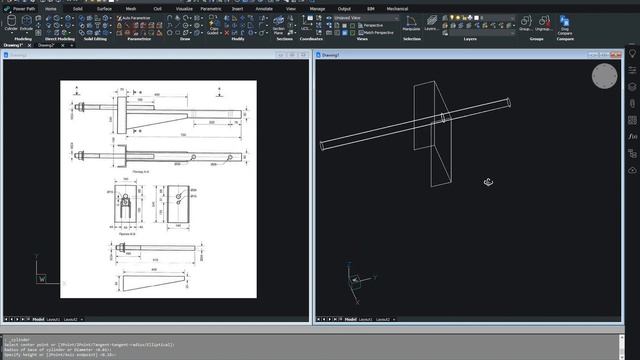
Task: Add a new drawing tab with plus
Action: point(72,45)
